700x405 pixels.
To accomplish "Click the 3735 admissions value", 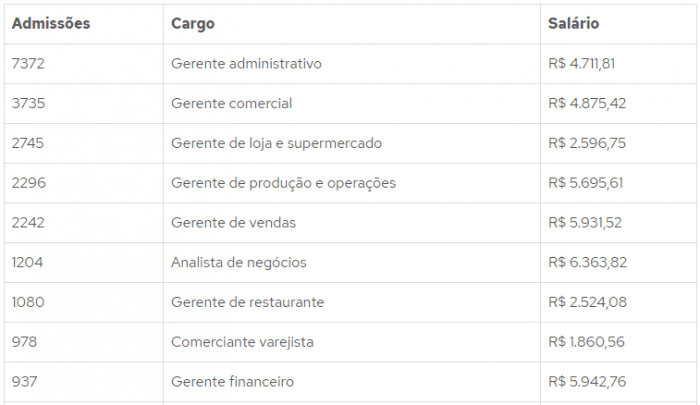I will pos(29,103).
